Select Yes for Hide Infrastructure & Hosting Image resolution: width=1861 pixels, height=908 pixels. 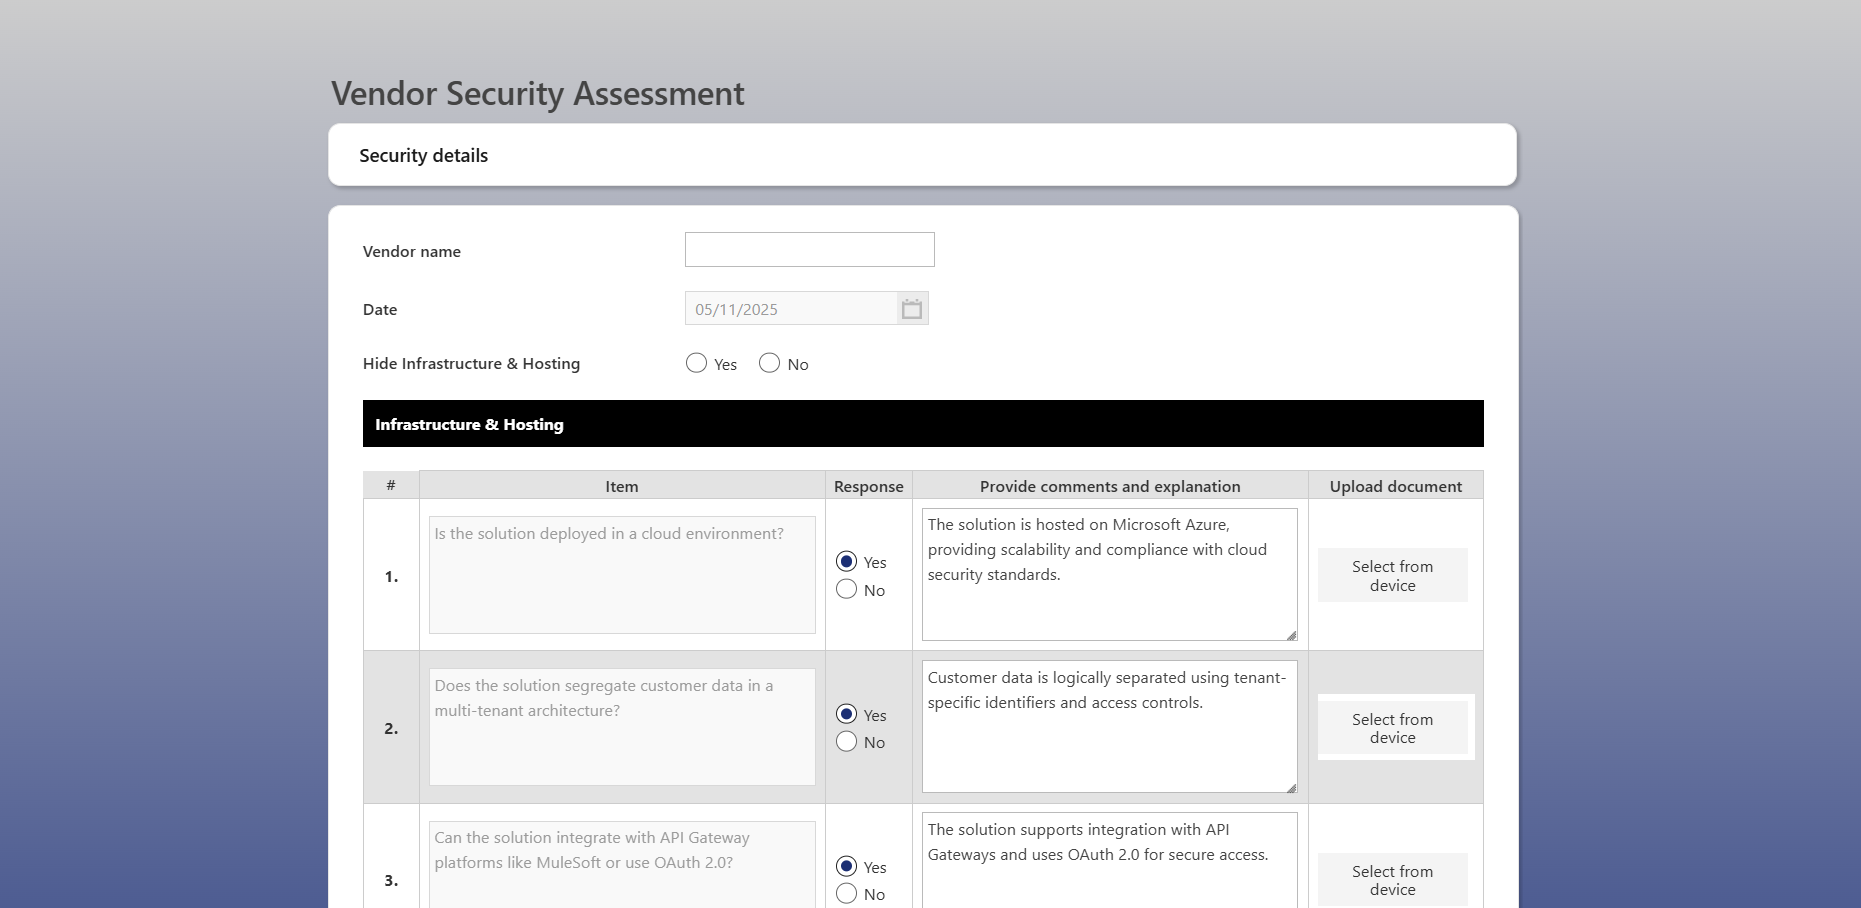[x=697, y=364]
